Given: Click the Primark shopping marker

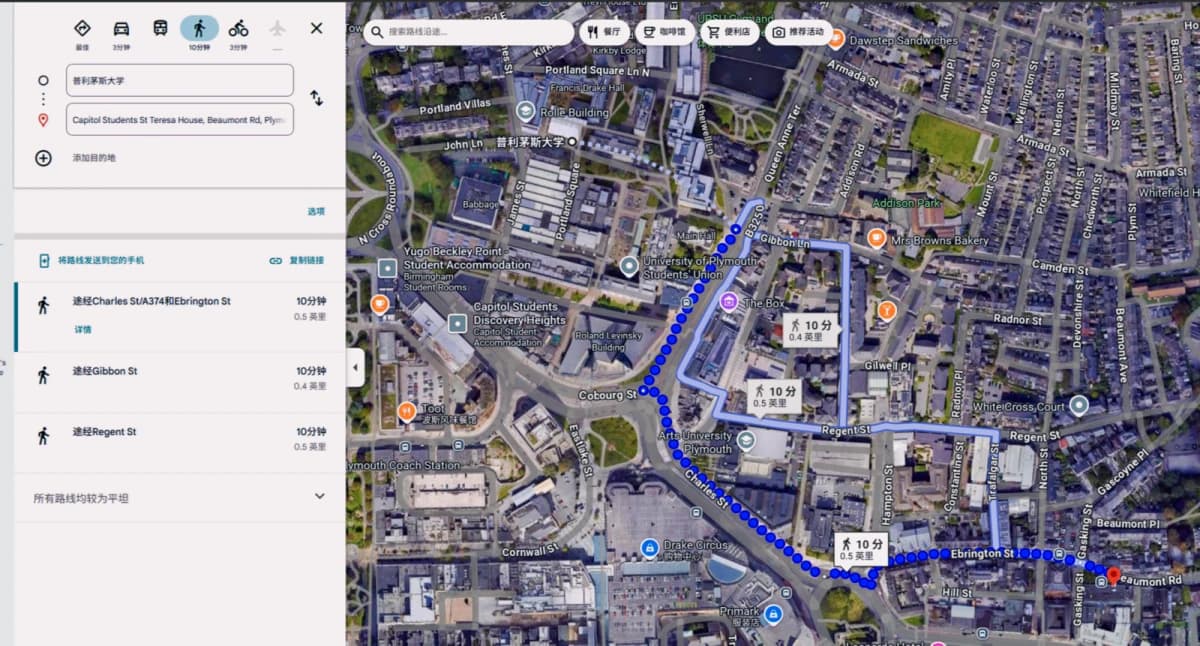Looking at the screenshot, I should (772, 612).
